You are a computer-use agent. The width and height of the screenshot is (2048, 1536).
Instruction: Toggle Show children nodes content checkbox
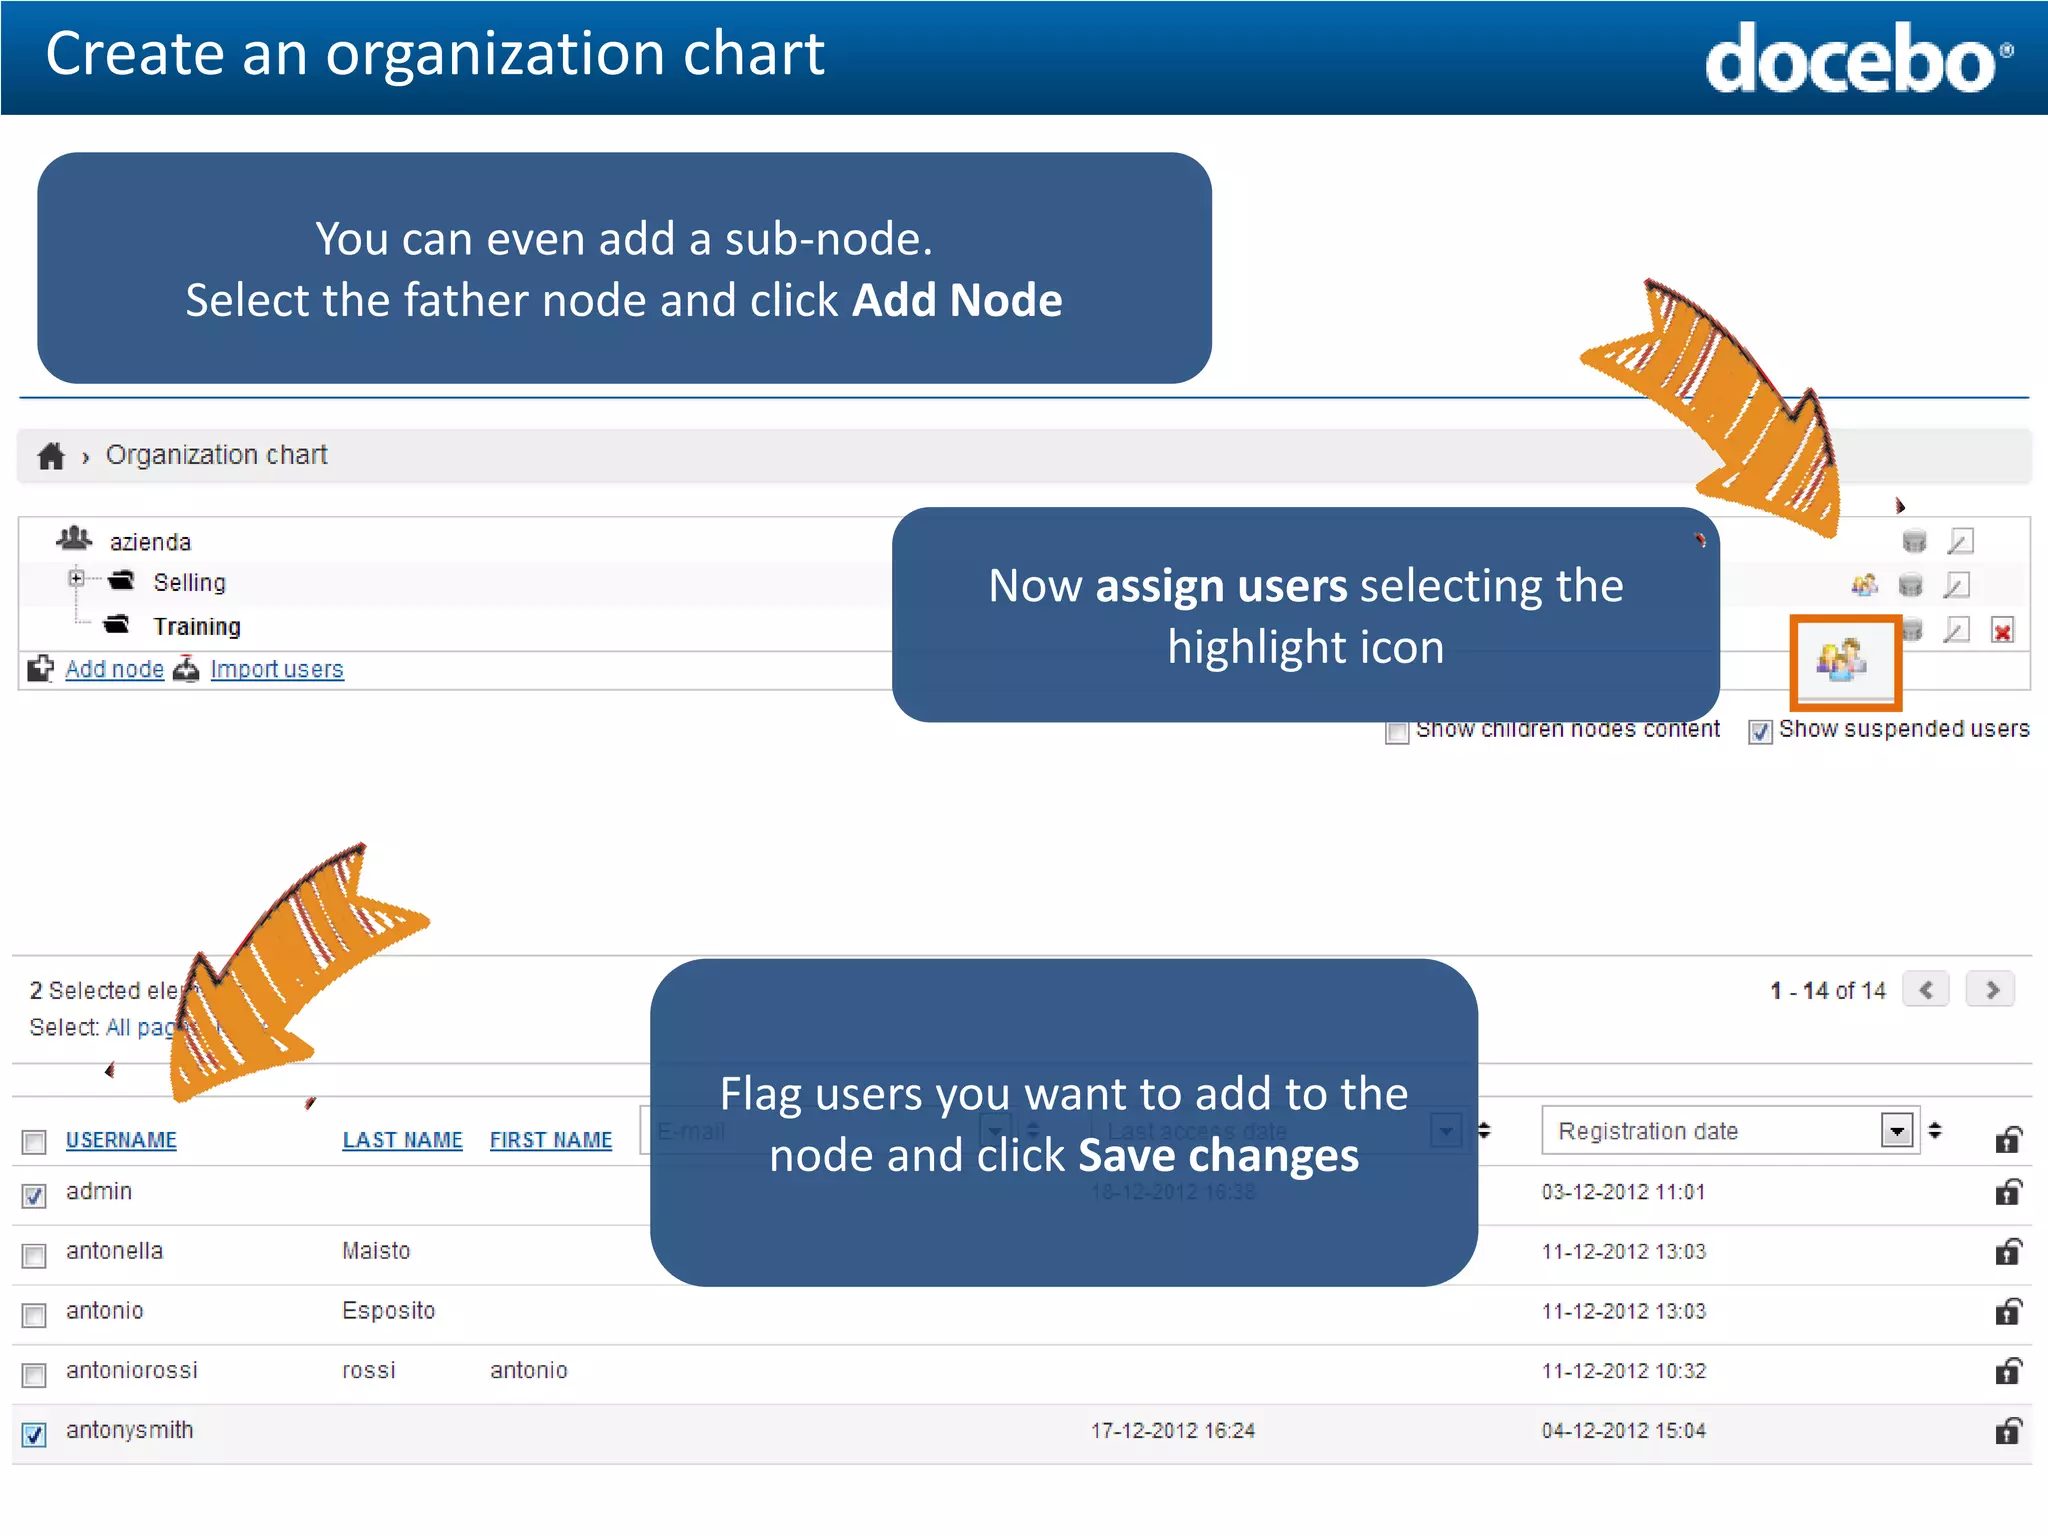tap(1397, 733)
